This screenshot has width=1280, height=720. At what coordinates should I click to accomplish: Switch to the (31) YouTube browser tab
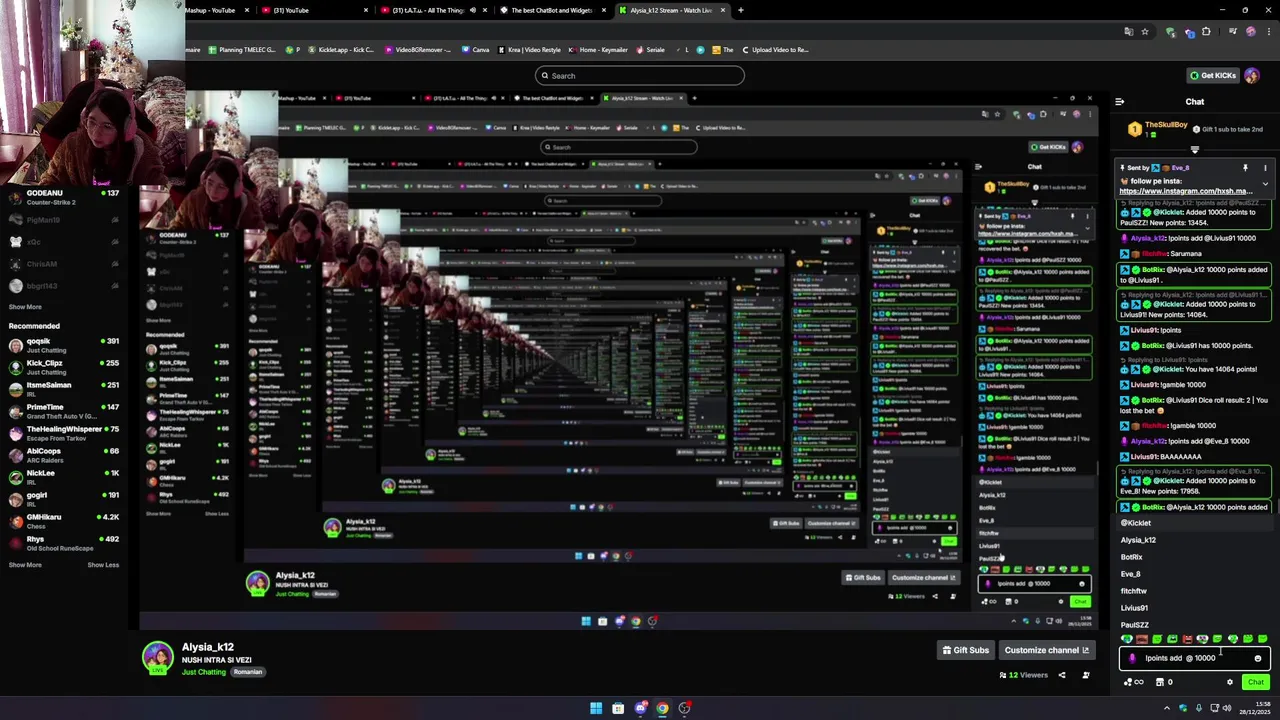(314, 10)
